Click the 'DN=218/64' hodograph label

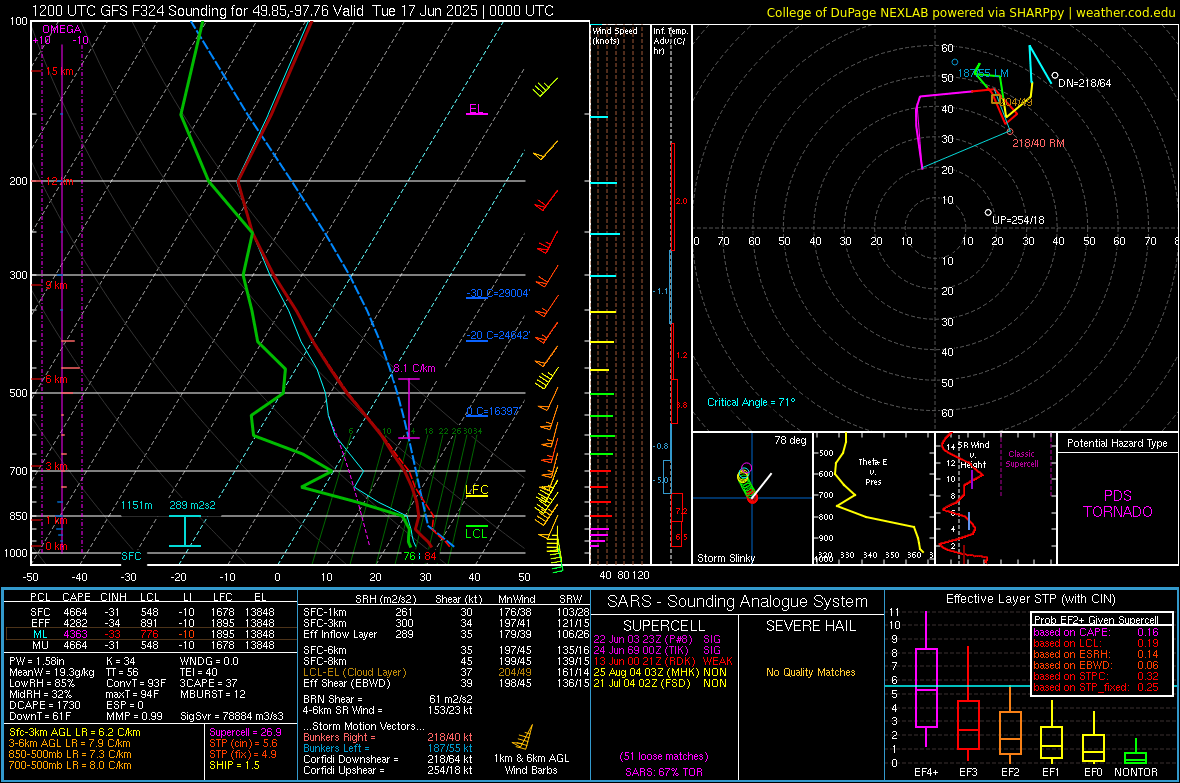pos(1084,84)
